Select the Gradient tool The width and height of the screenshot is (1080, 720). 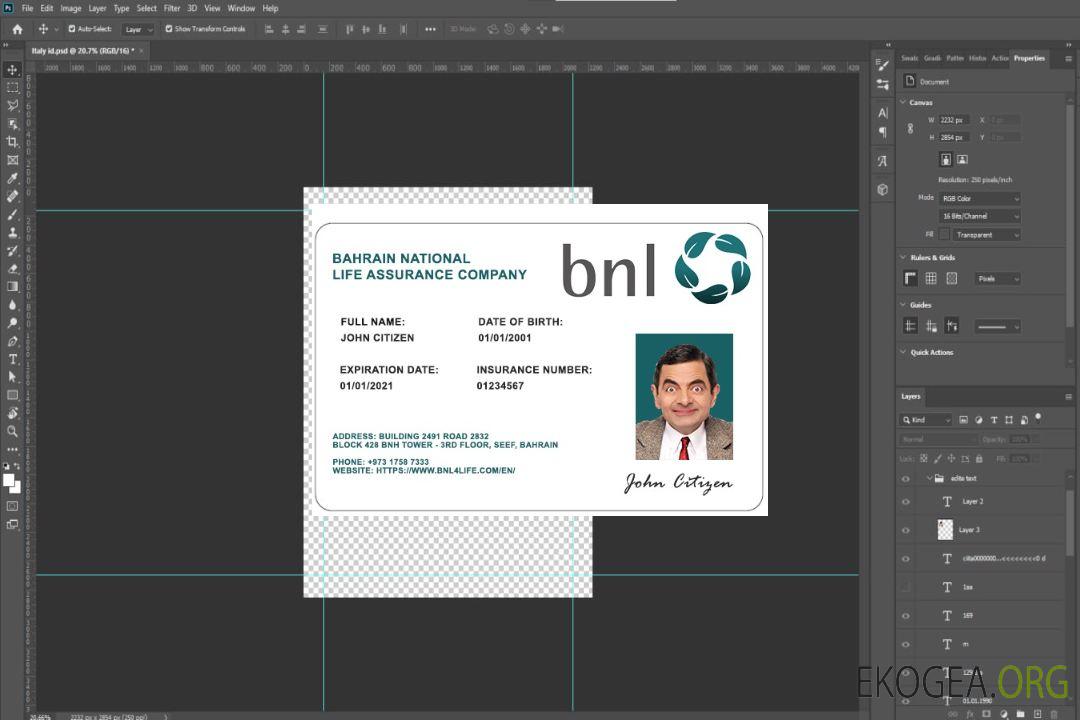coord(12,287)
